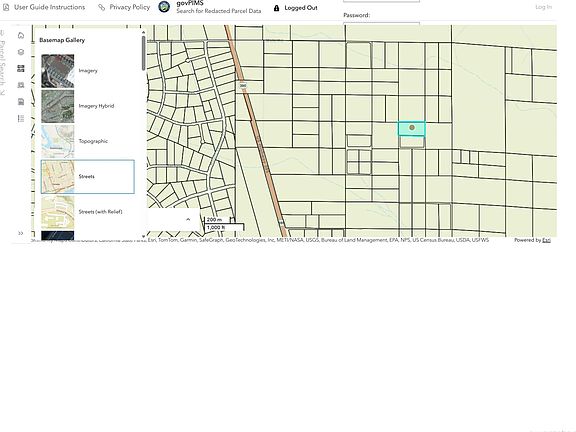Viewport: 576px width, 432px height.
Task: Click the highlighted cyan parcel marker
Action: coord(412,127)
